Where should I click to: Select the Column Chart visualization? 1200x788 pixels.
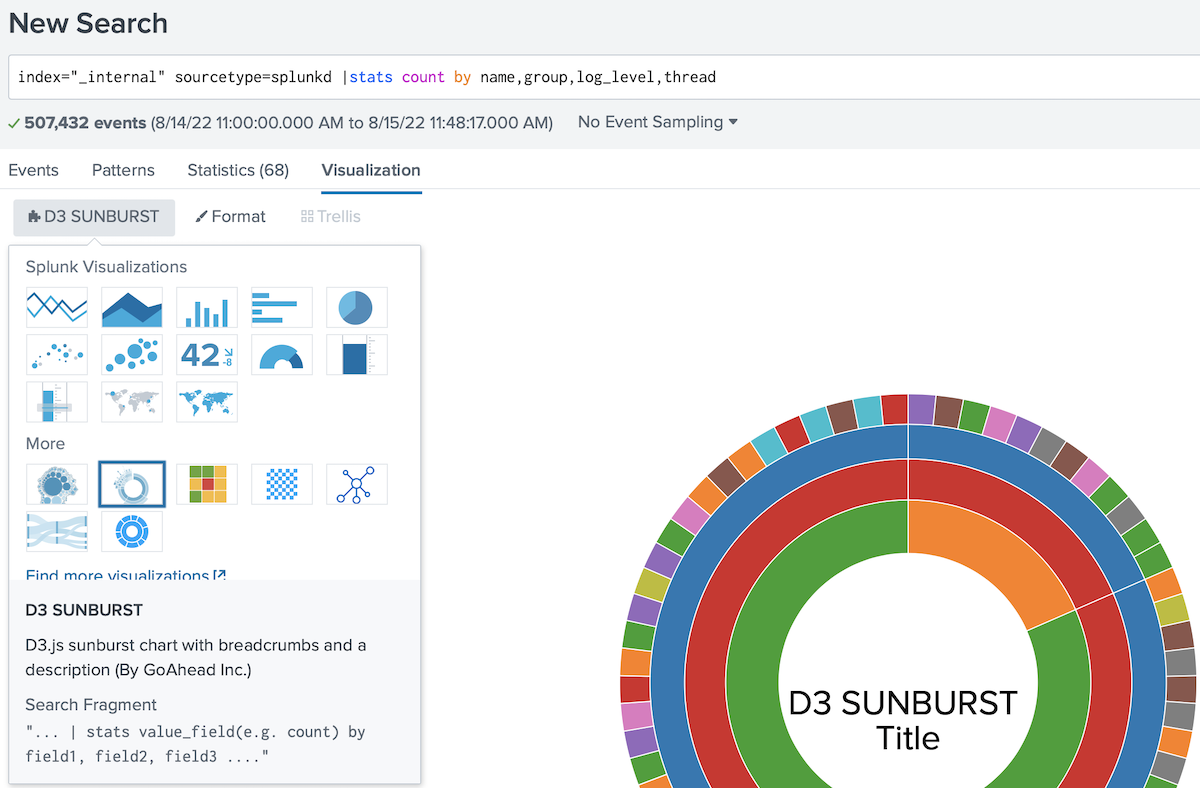point(207,307)
